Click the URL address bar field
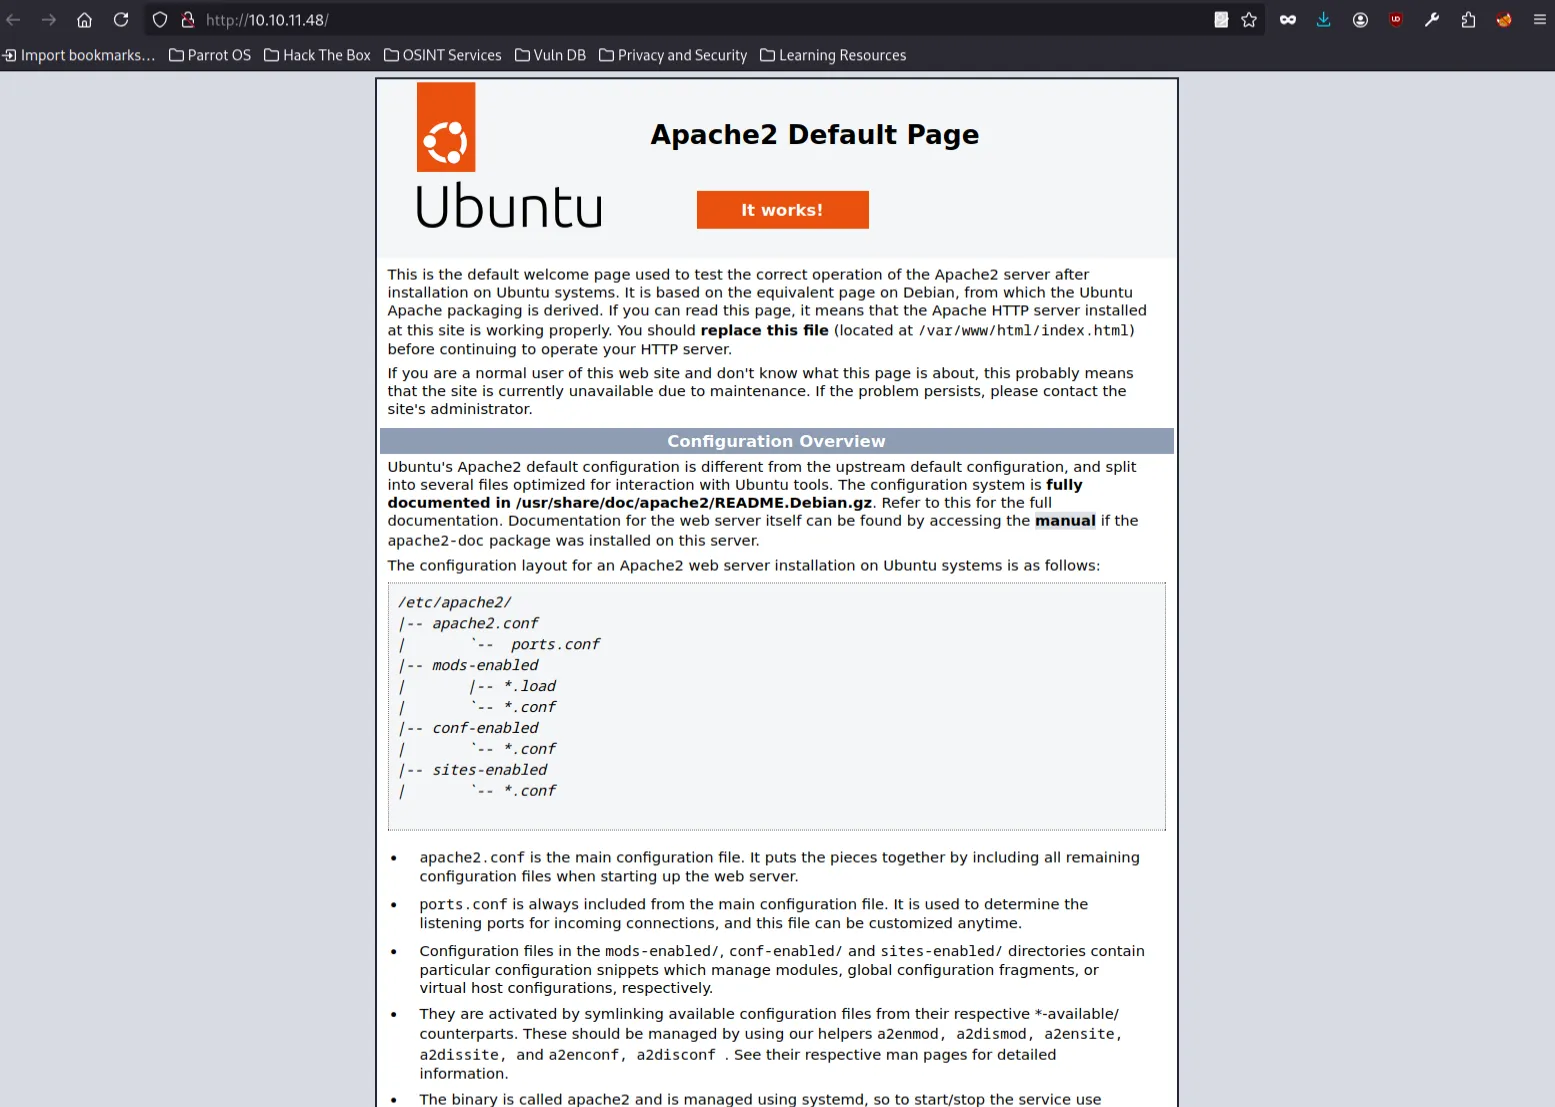The image size is (1555, 1107). pos(700,20)
